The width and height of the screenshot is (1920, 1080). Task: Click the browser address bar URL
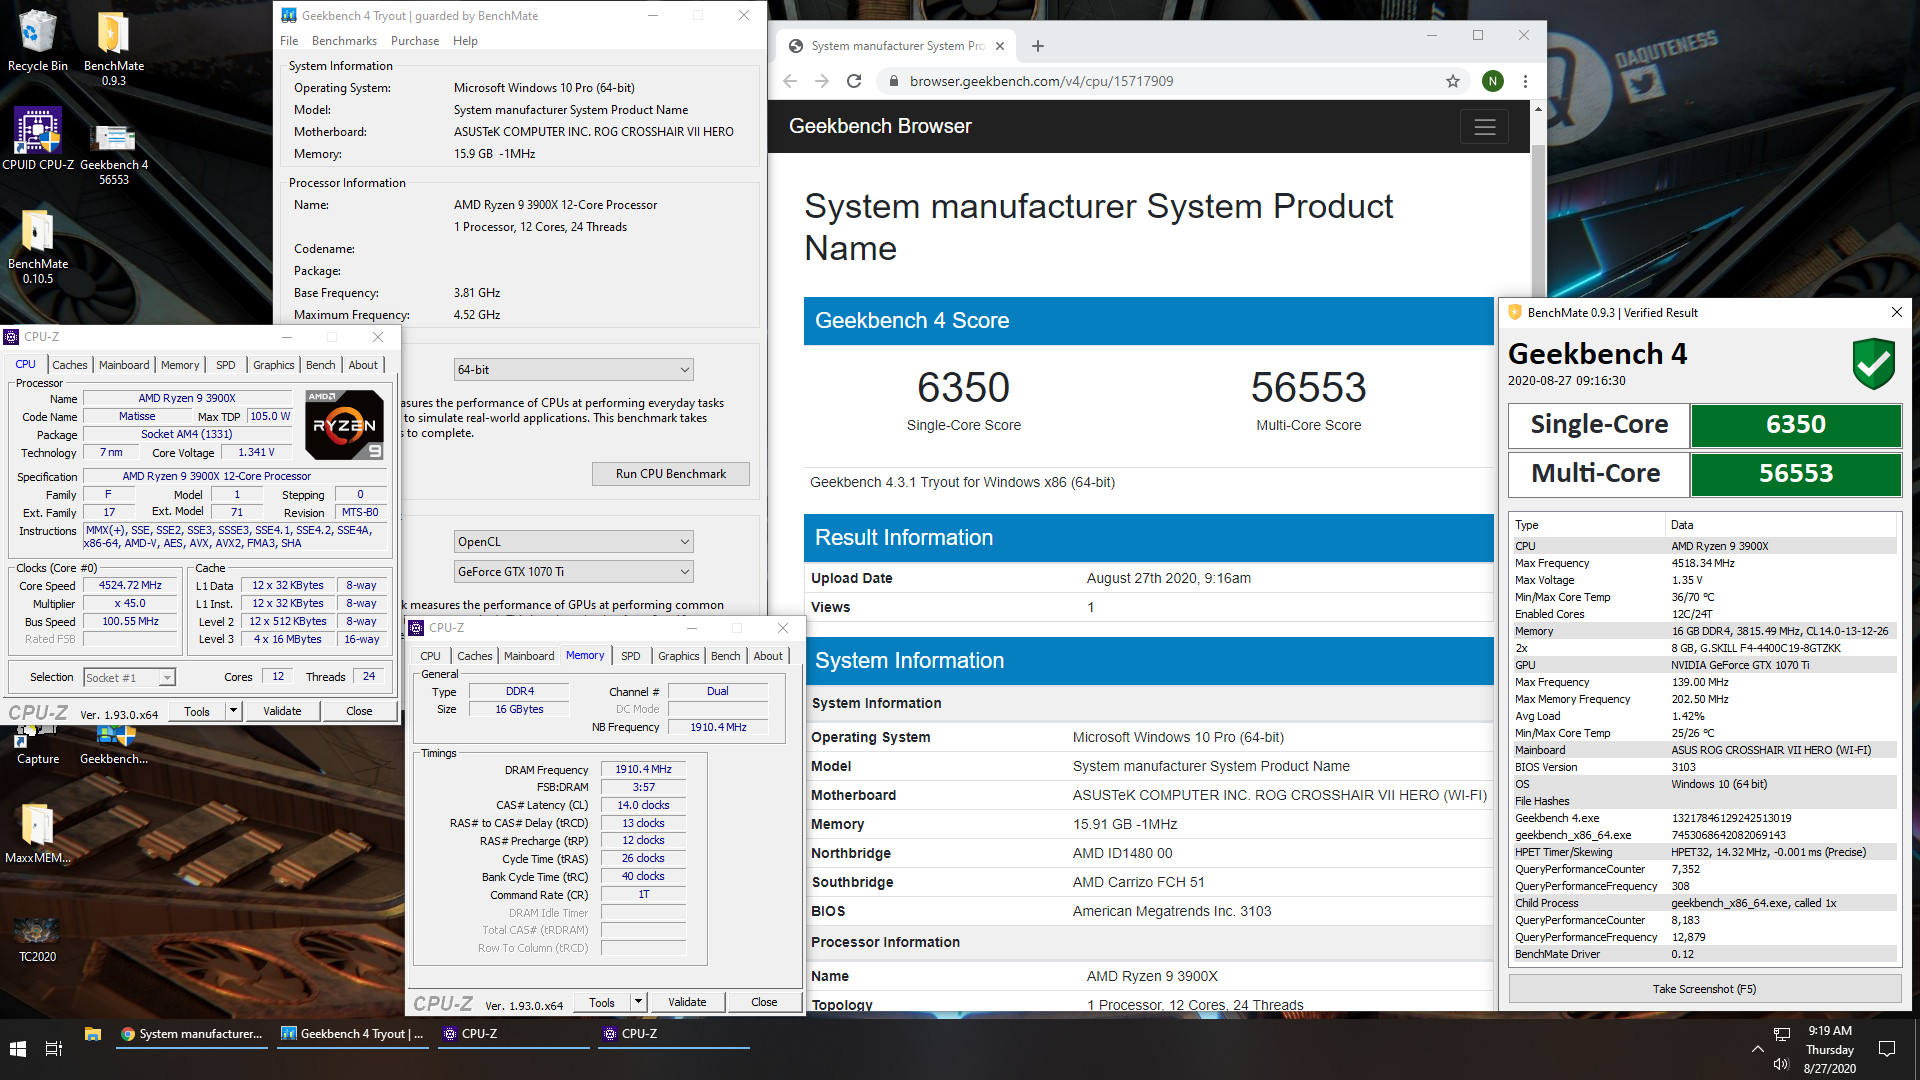click(x=1041, y=81)
